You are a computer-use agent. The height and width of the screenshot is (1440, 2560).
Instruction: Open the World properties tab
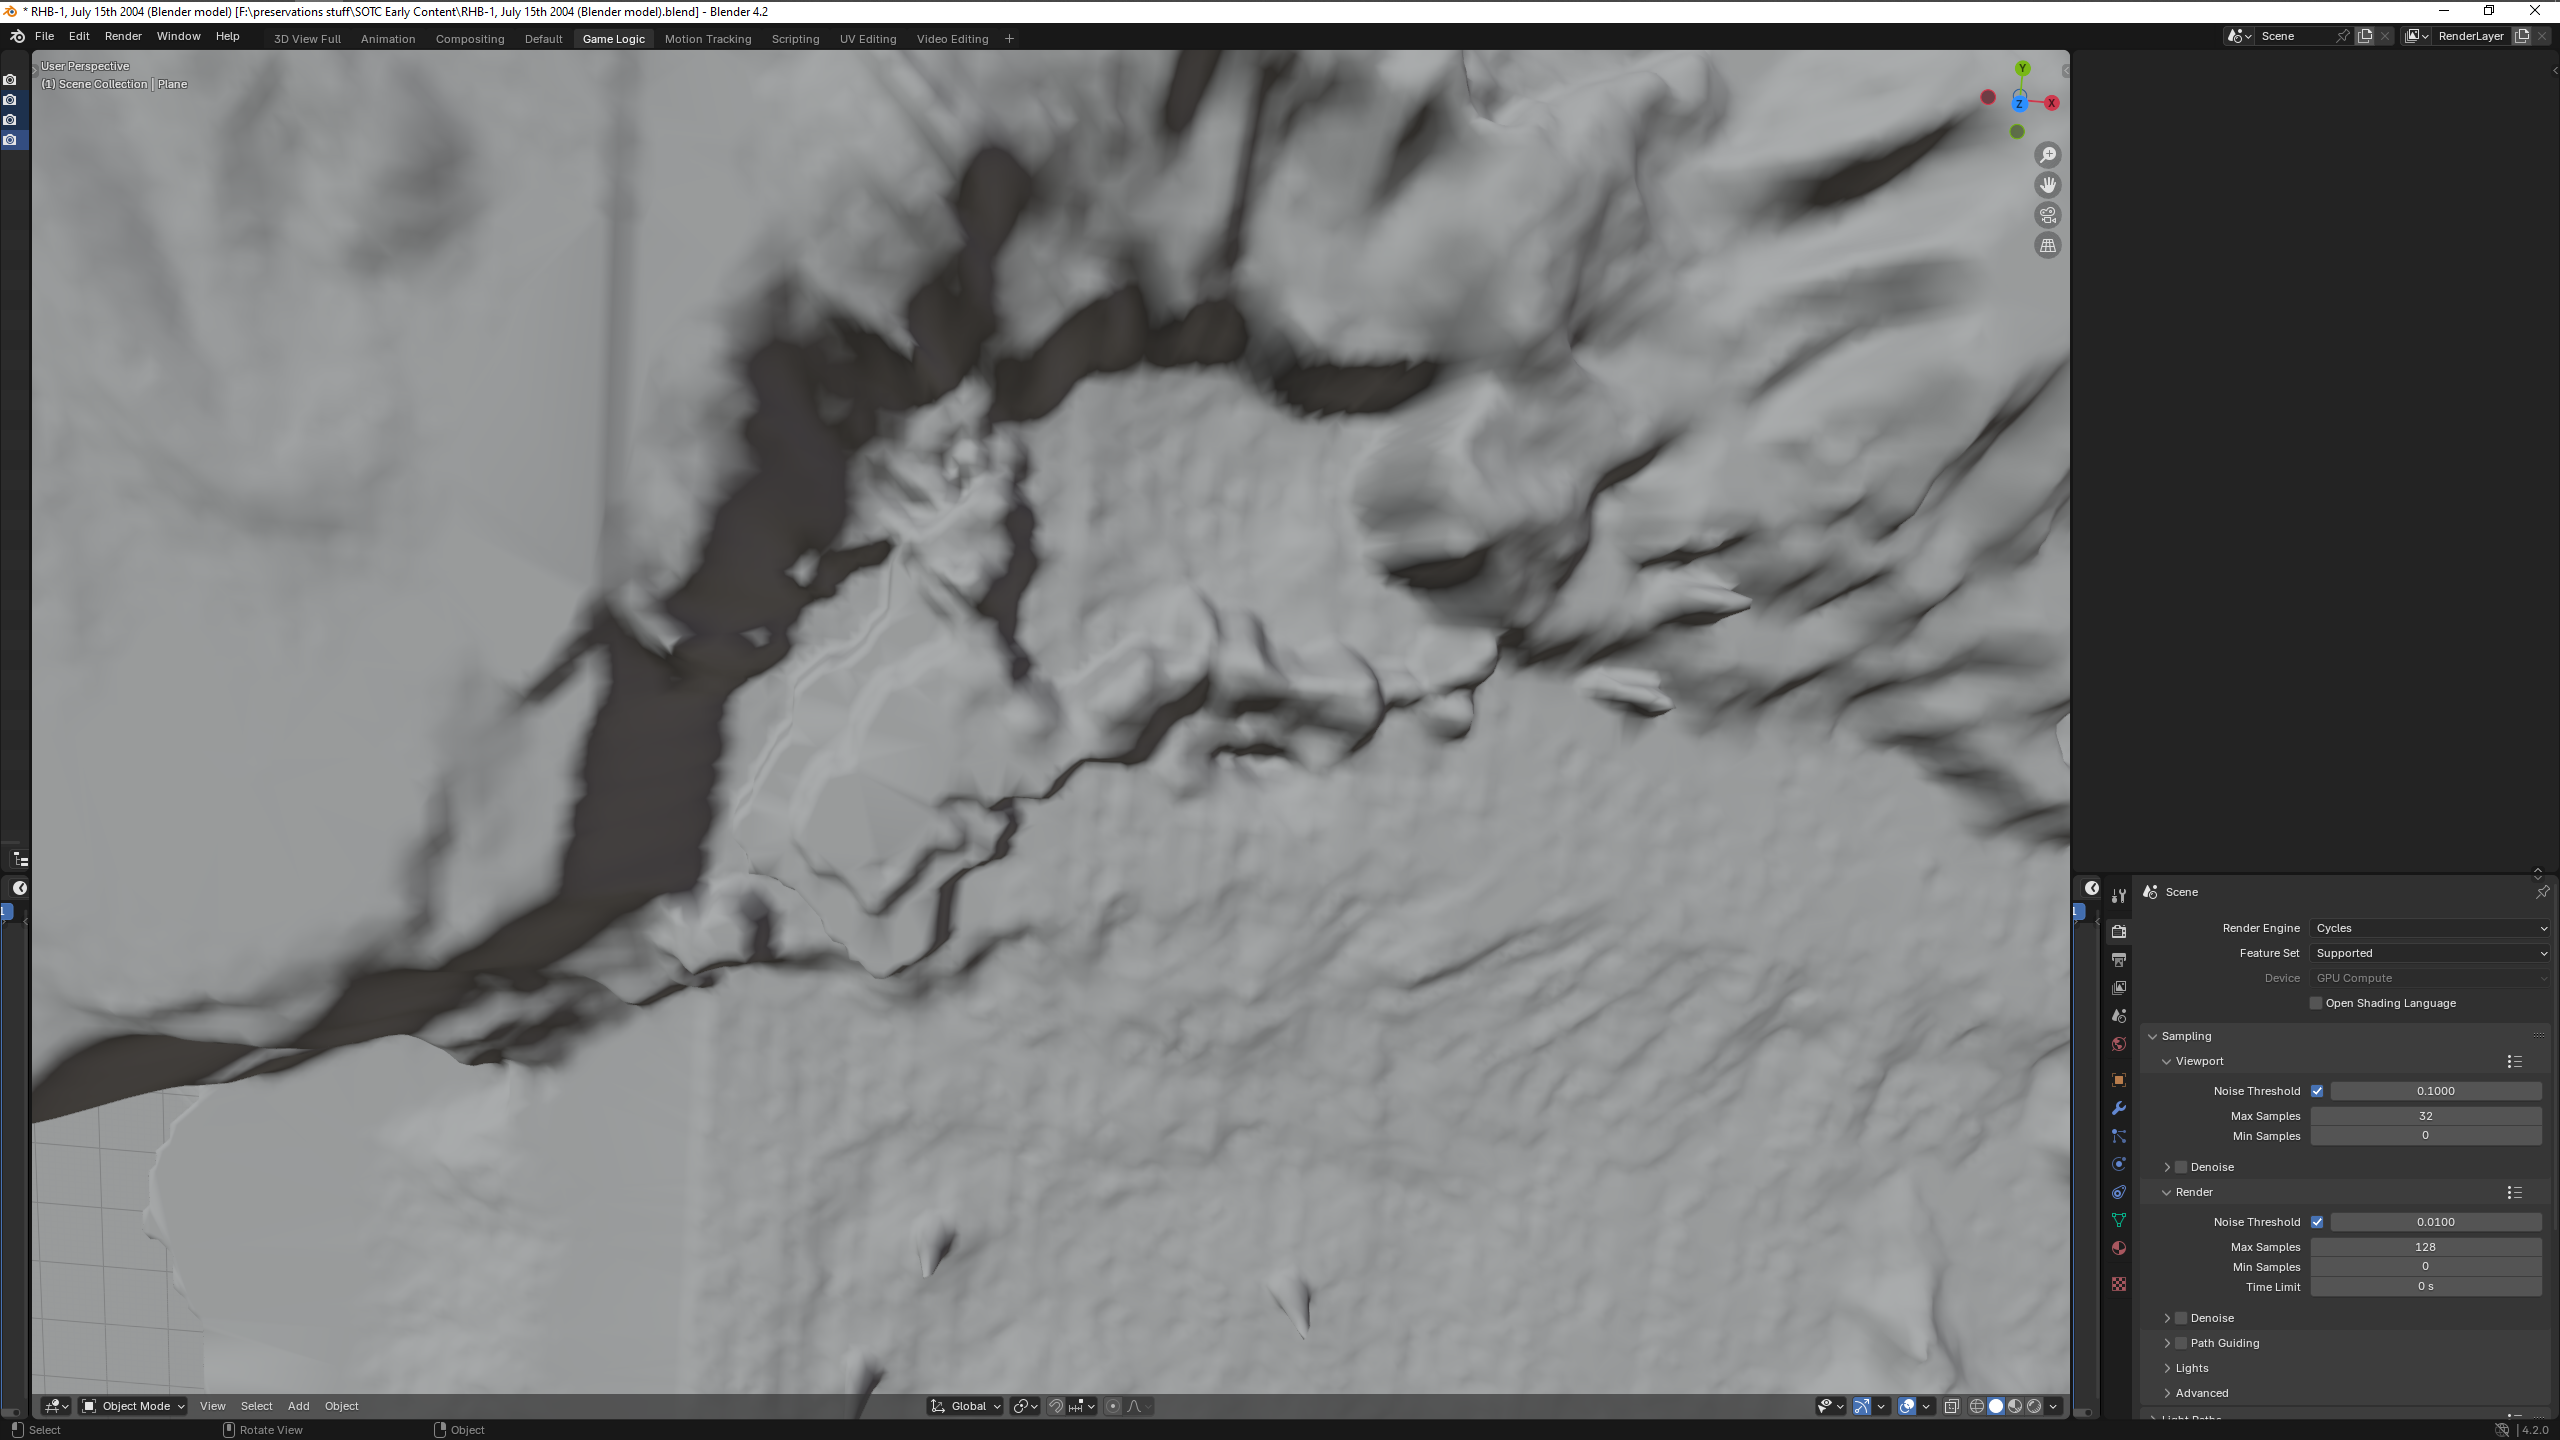click(2118, 1044)
